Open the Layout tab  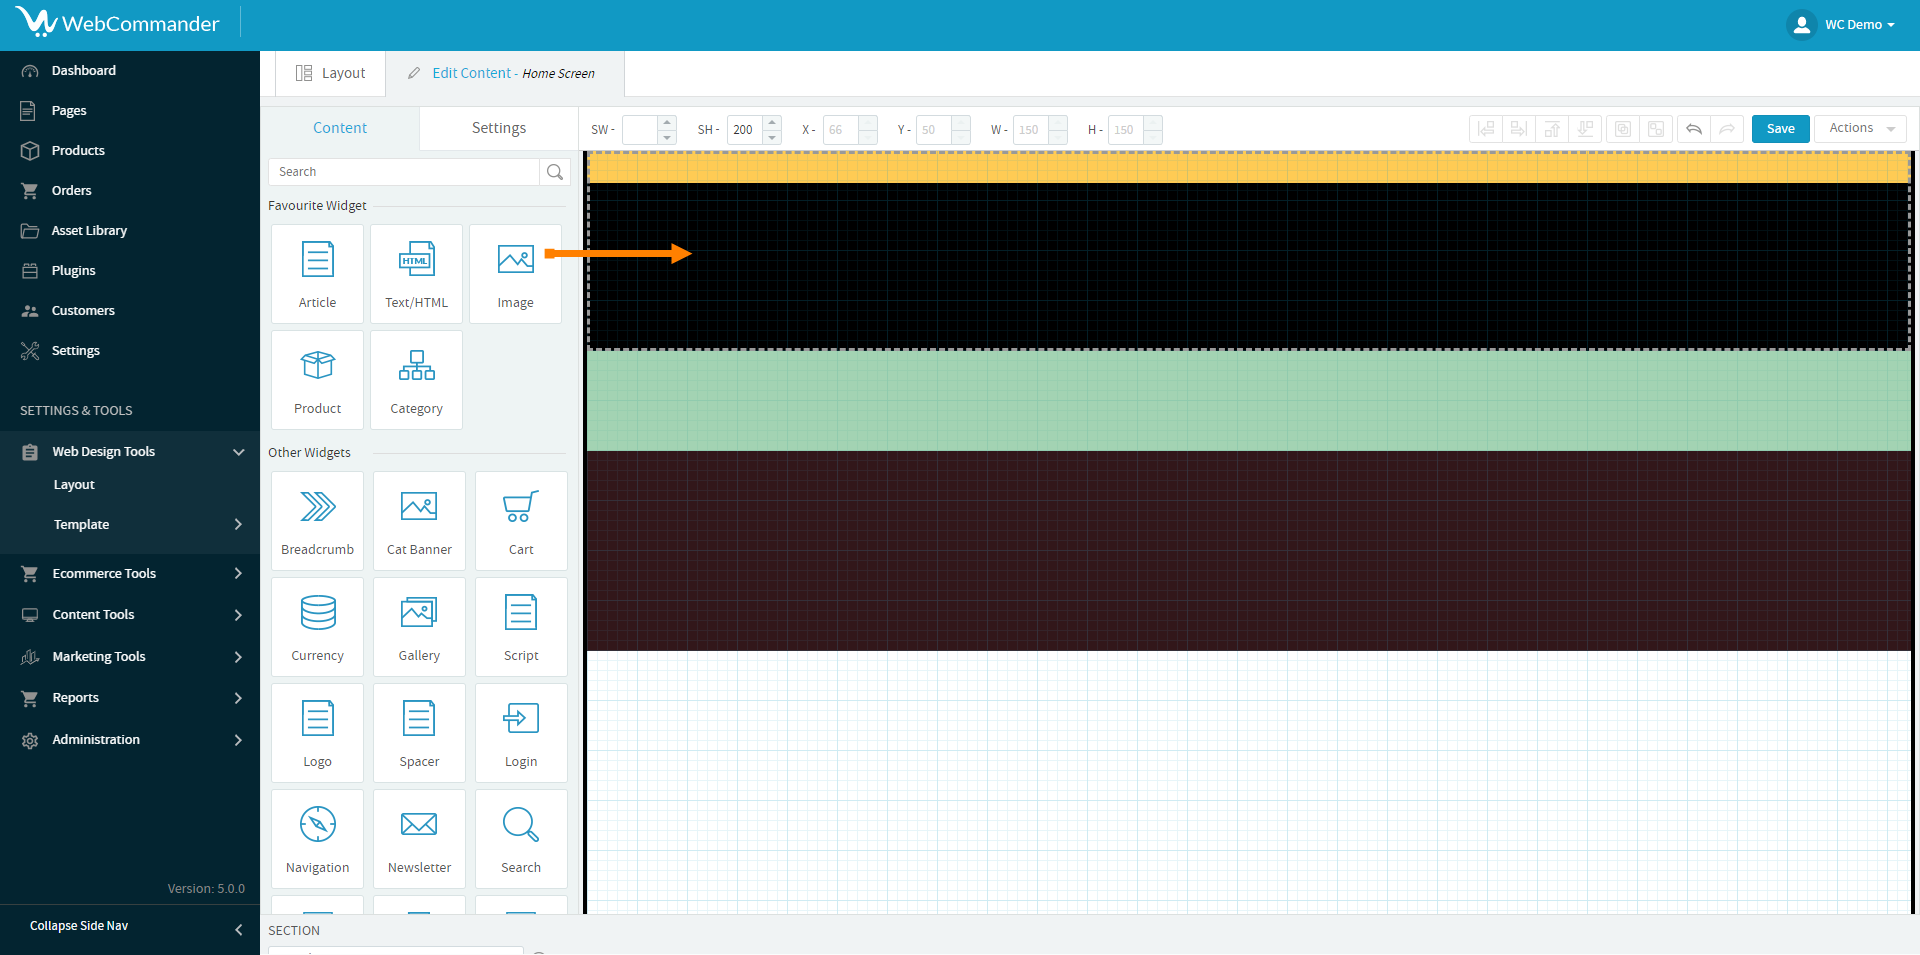tap(331, 73)
